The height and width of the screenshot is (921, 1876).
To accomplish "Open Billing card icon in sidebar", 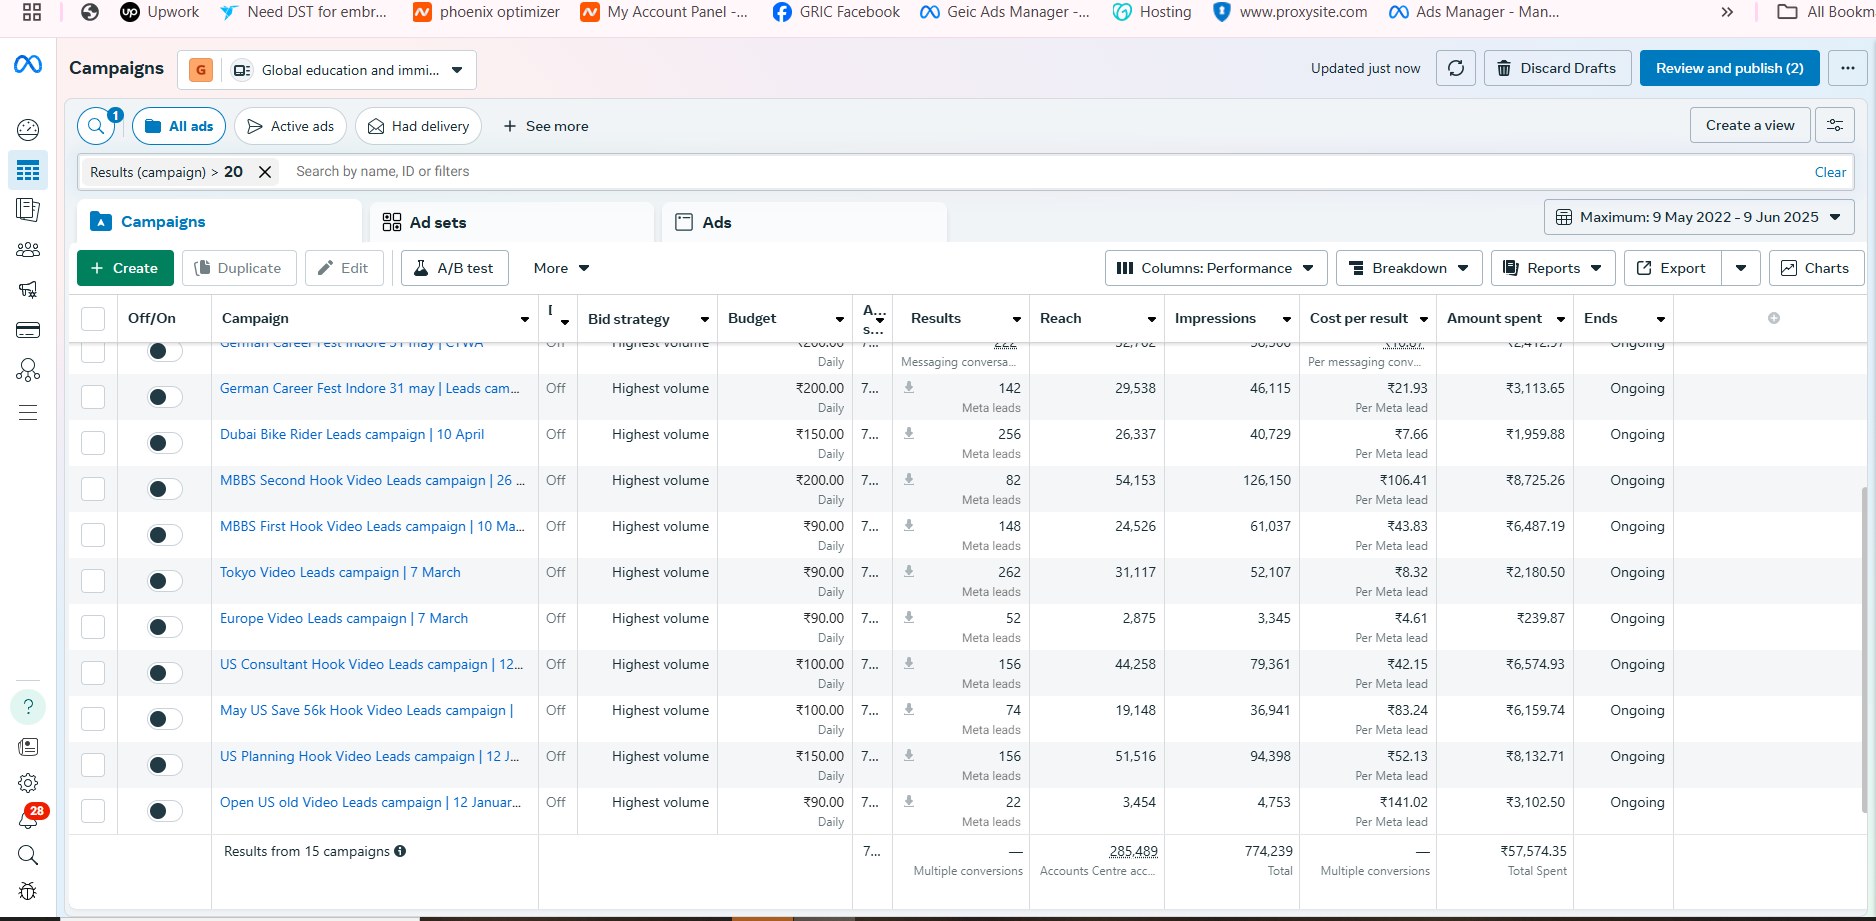I will (x=28, y=330).
